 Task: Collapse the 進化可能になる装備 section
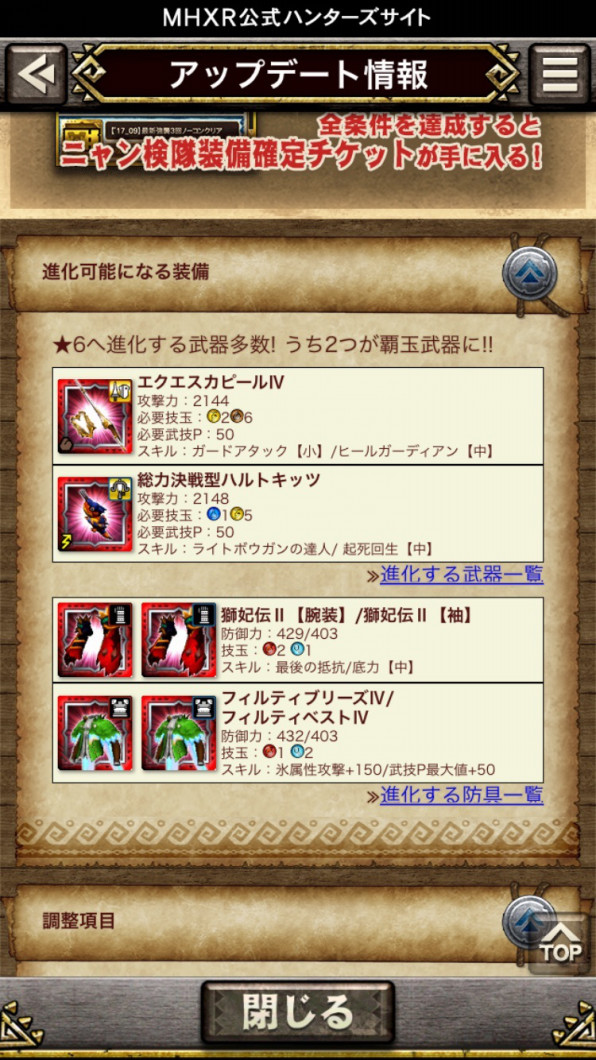coord(530,273)
